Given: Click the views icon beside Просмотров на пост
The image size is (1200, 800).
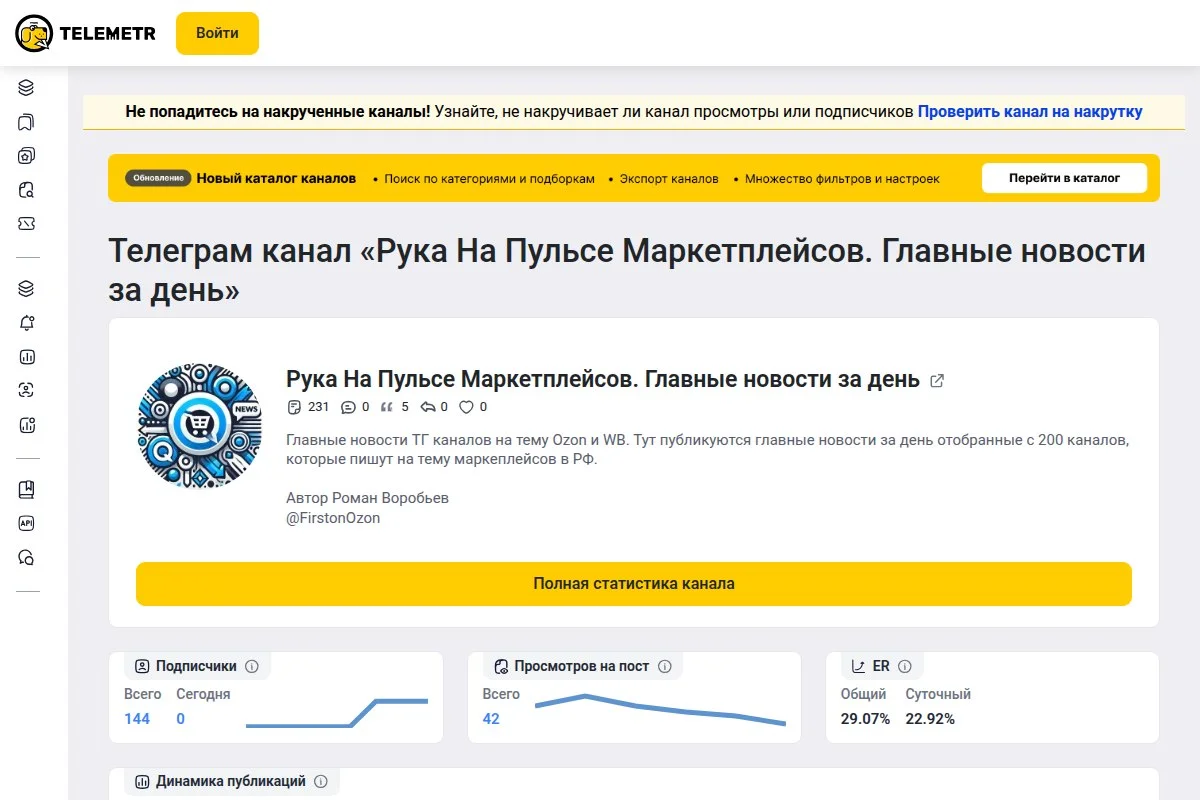Looking at the screenshot, I should point(501,666).
